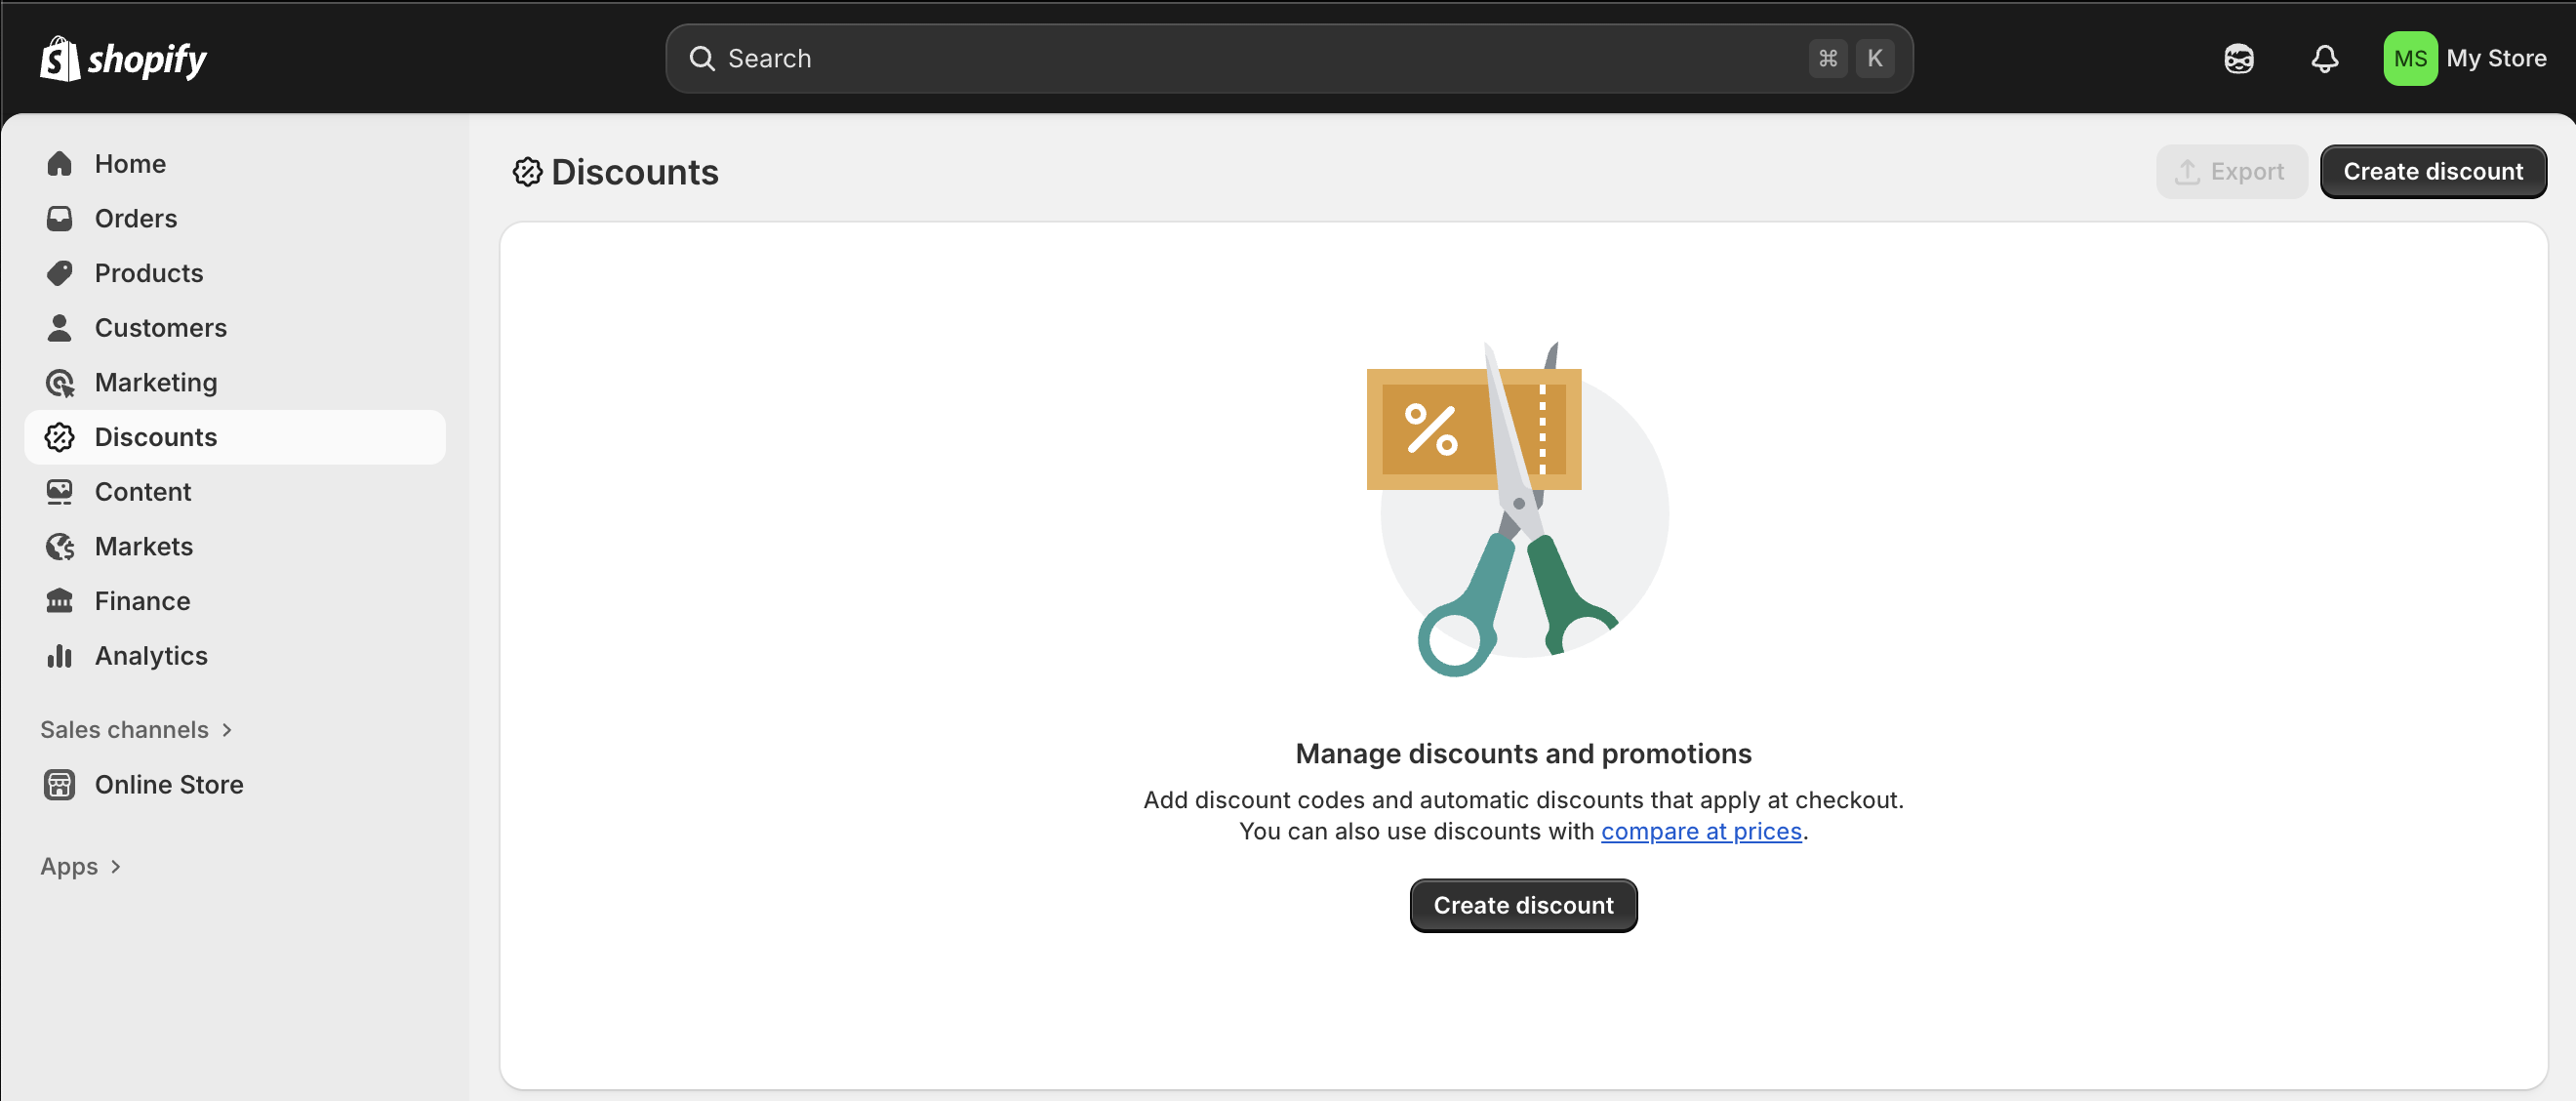
Task: Open the Sidekick assistant icon
Action: [x=2239, y=58]
